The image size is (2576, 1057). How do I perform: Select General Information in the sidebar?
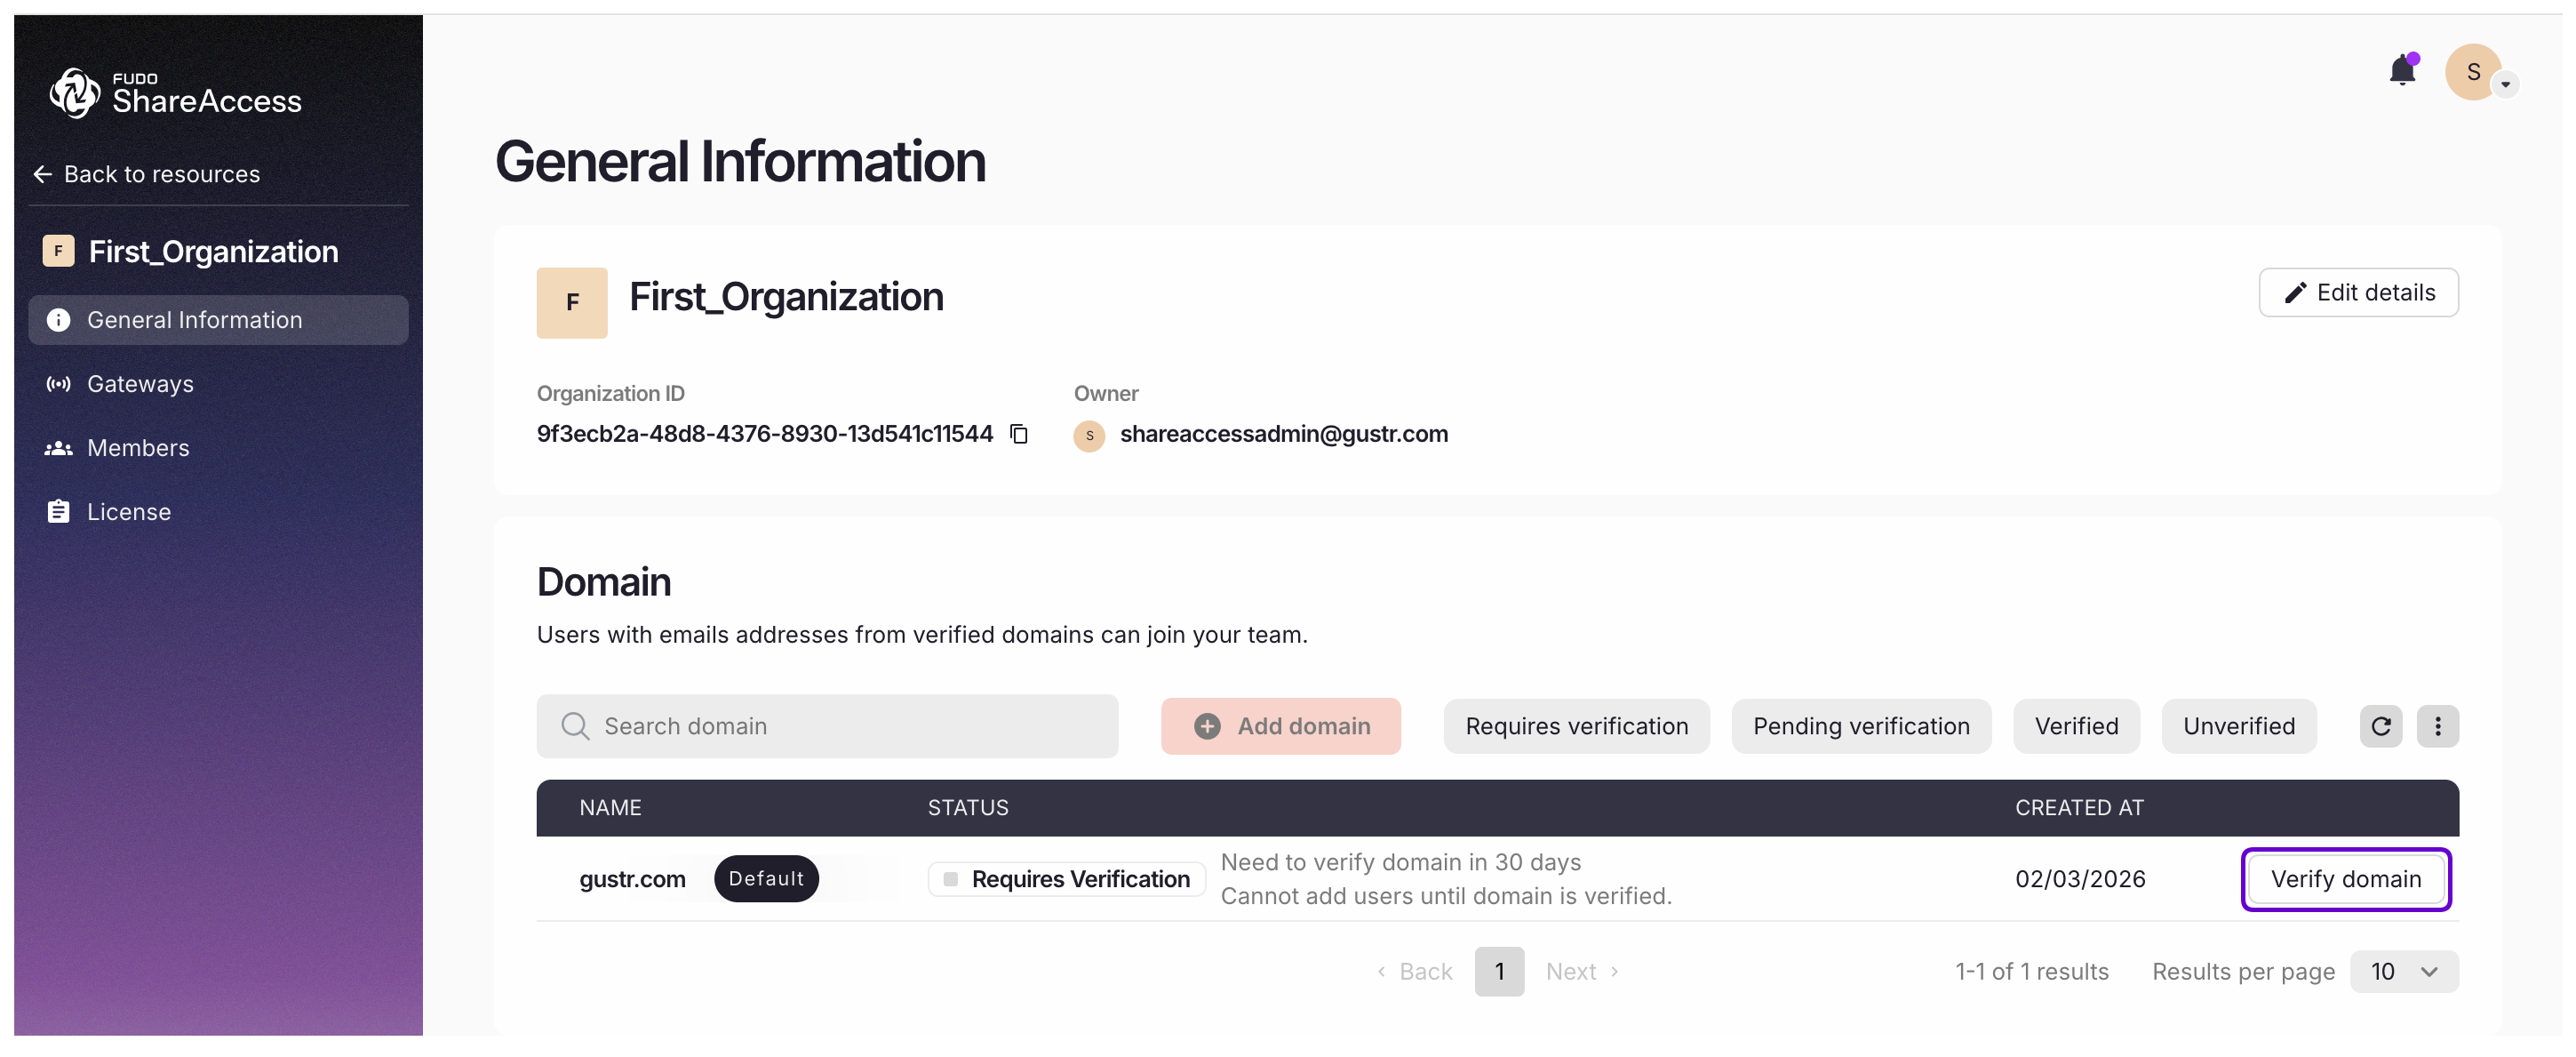pos(194,320)
